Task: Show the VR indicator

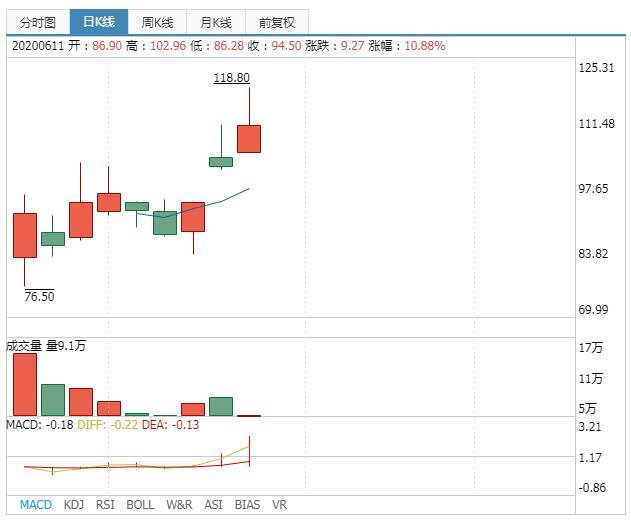Action: click(x=279, y=505)
